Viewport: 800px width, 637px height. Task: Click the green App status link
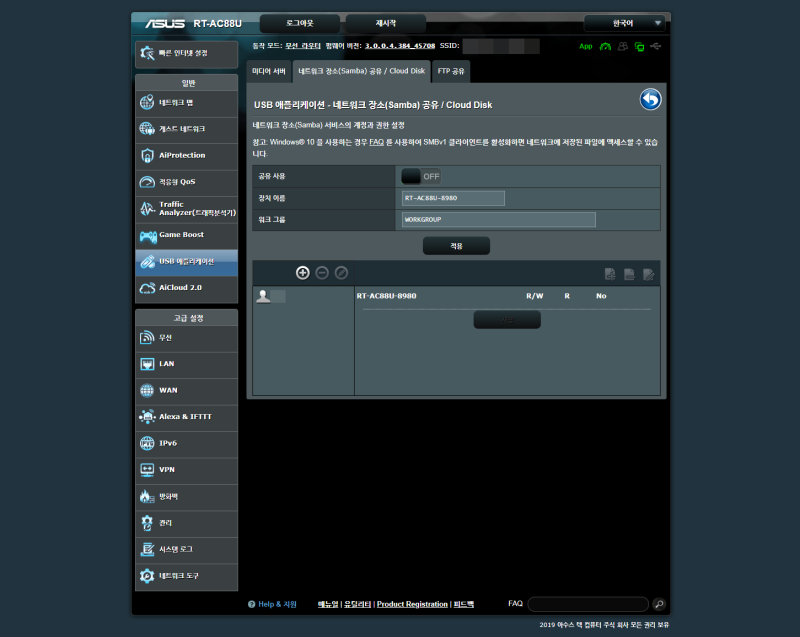[x=586, y=46]
